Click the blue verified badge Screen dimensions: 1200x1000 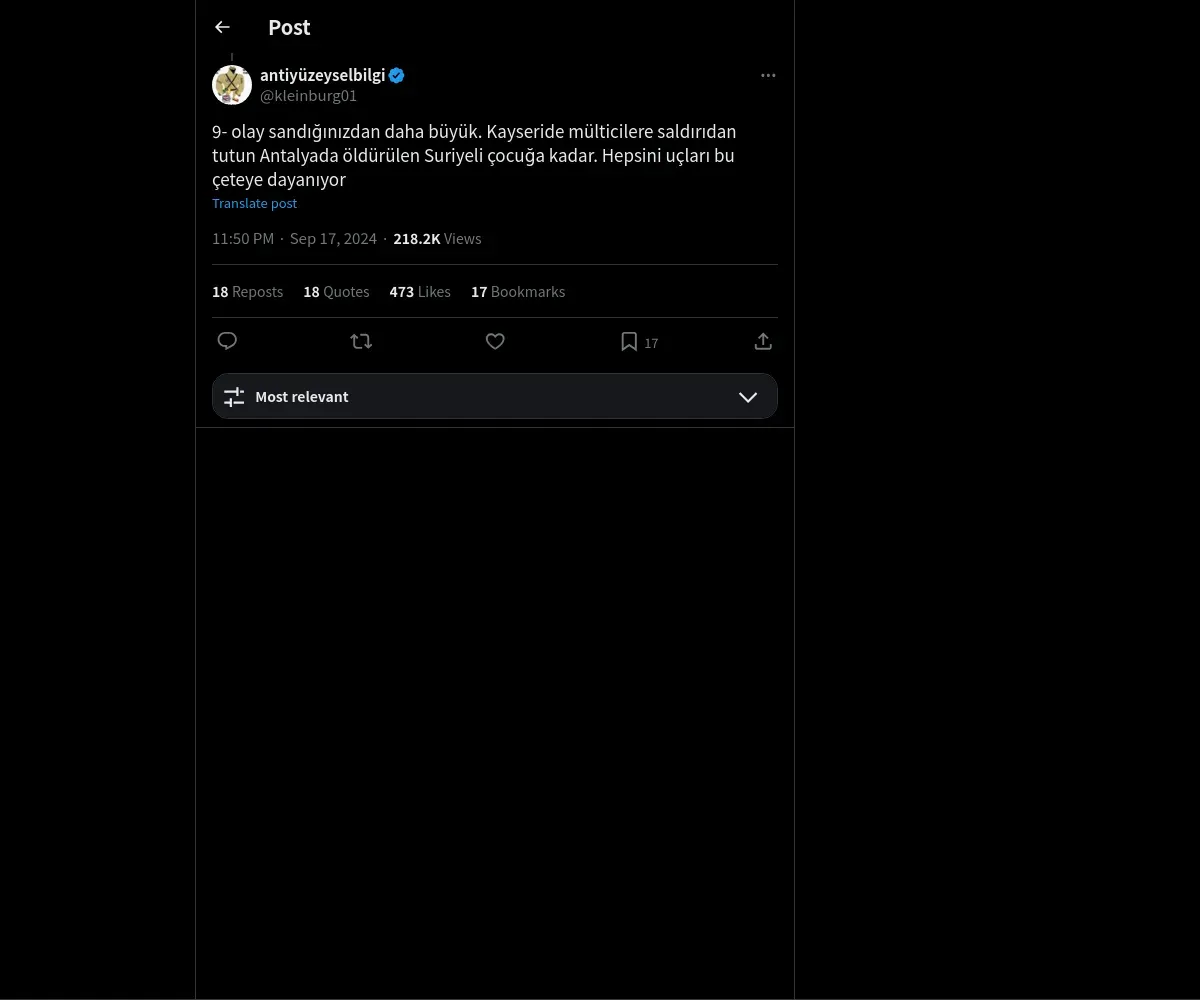(x=397, y=75)
